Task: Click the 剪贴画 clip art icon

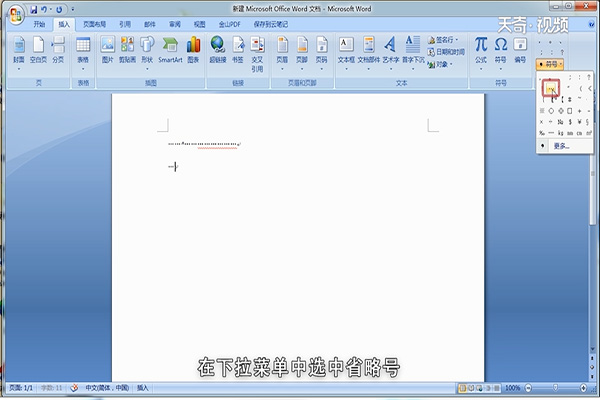Action: [127, 49]
